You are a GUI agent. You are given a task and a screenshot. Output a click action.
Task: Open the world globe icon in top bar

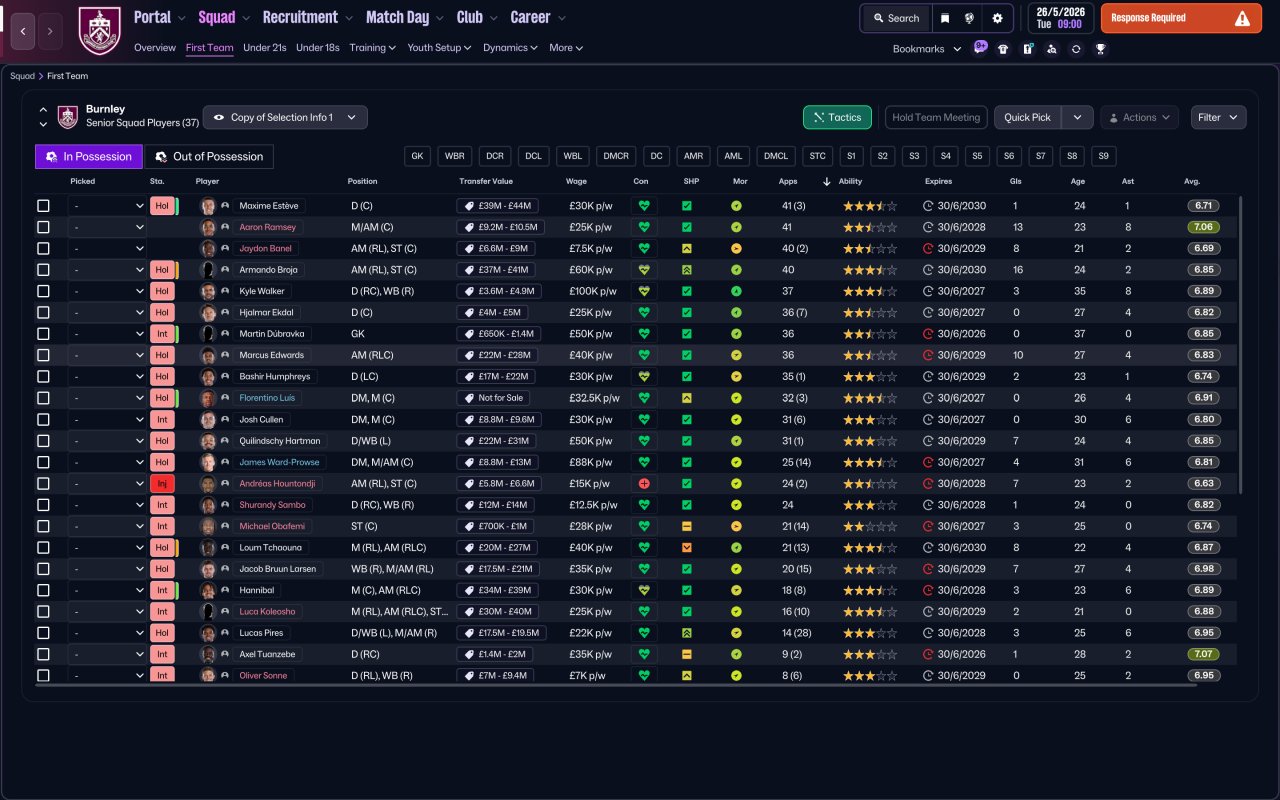click(969, 18)
